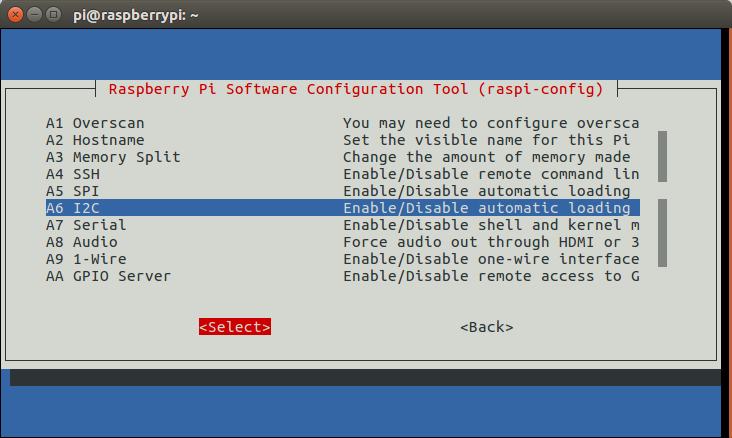This screenshot has width=732, height=438.
Task: Click 'Enable/Disable shell and kernel m' description
Action: point(491,225)
